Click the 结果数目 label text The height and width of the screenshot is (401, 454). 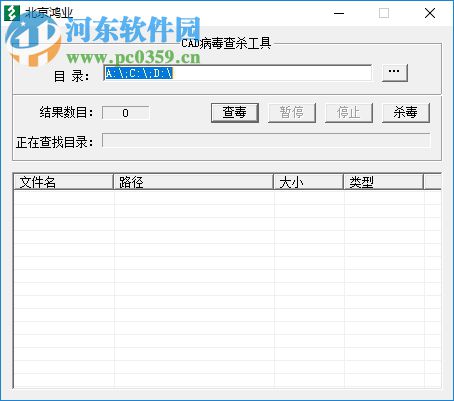pyautogui.click(x=66, y=112)
